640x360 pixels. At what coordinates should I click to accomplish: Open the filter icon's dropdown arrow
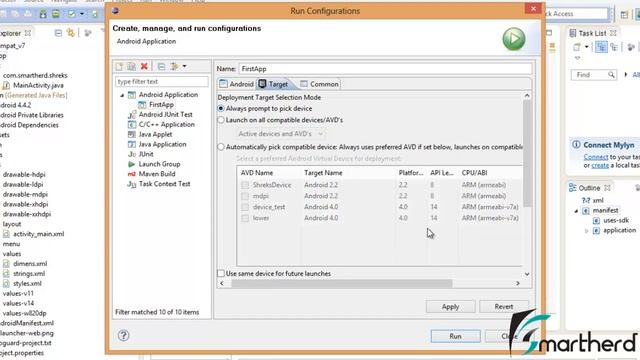click(x=184, y=66)
